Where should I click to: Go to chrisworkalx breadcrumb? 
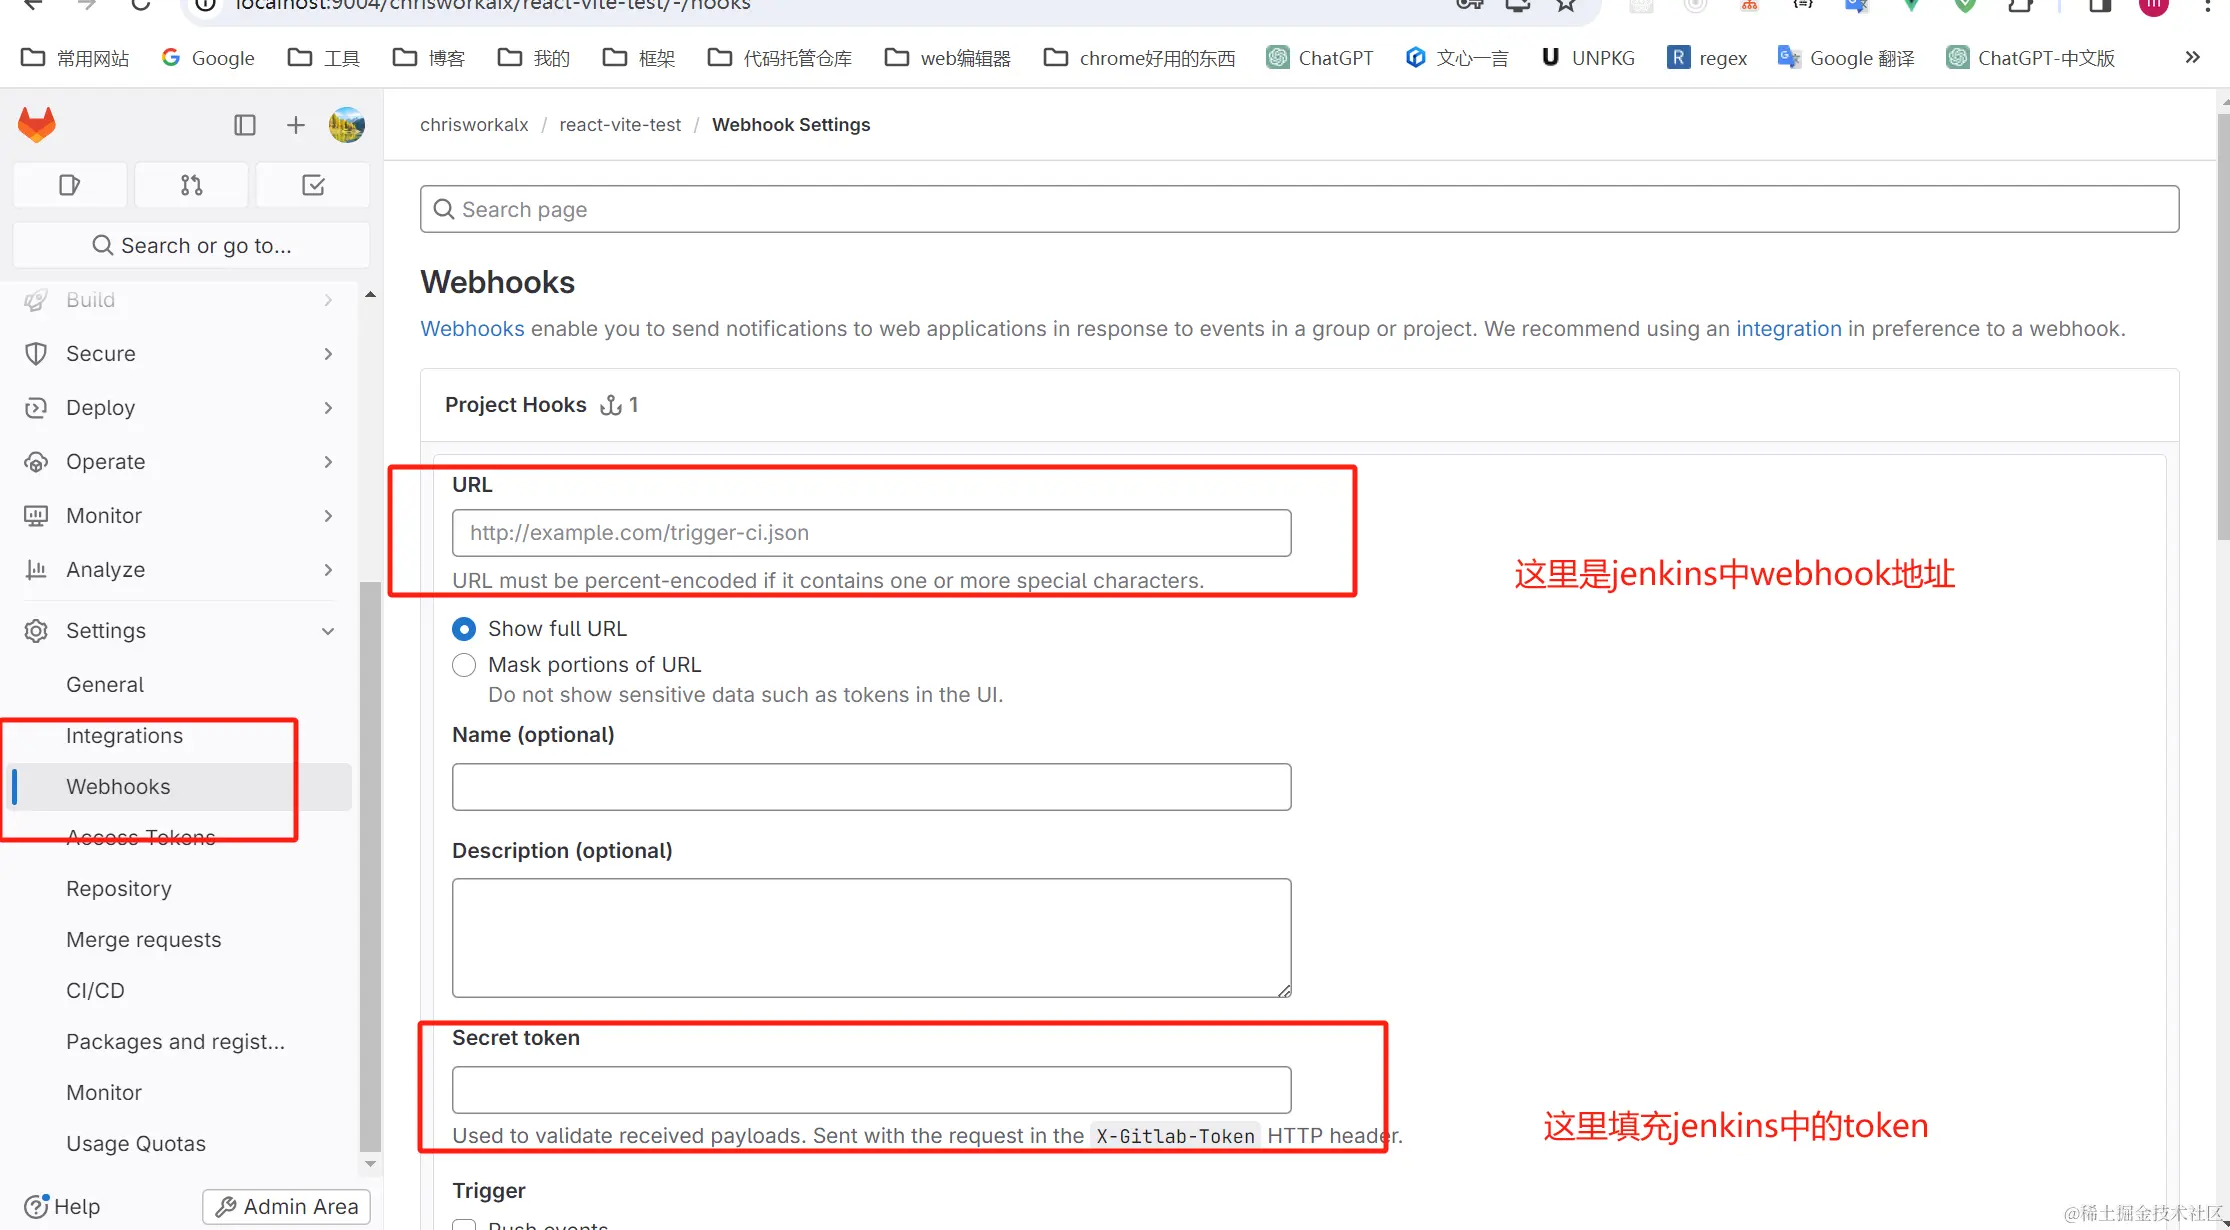pyautogui.click(x=474, y=125)
